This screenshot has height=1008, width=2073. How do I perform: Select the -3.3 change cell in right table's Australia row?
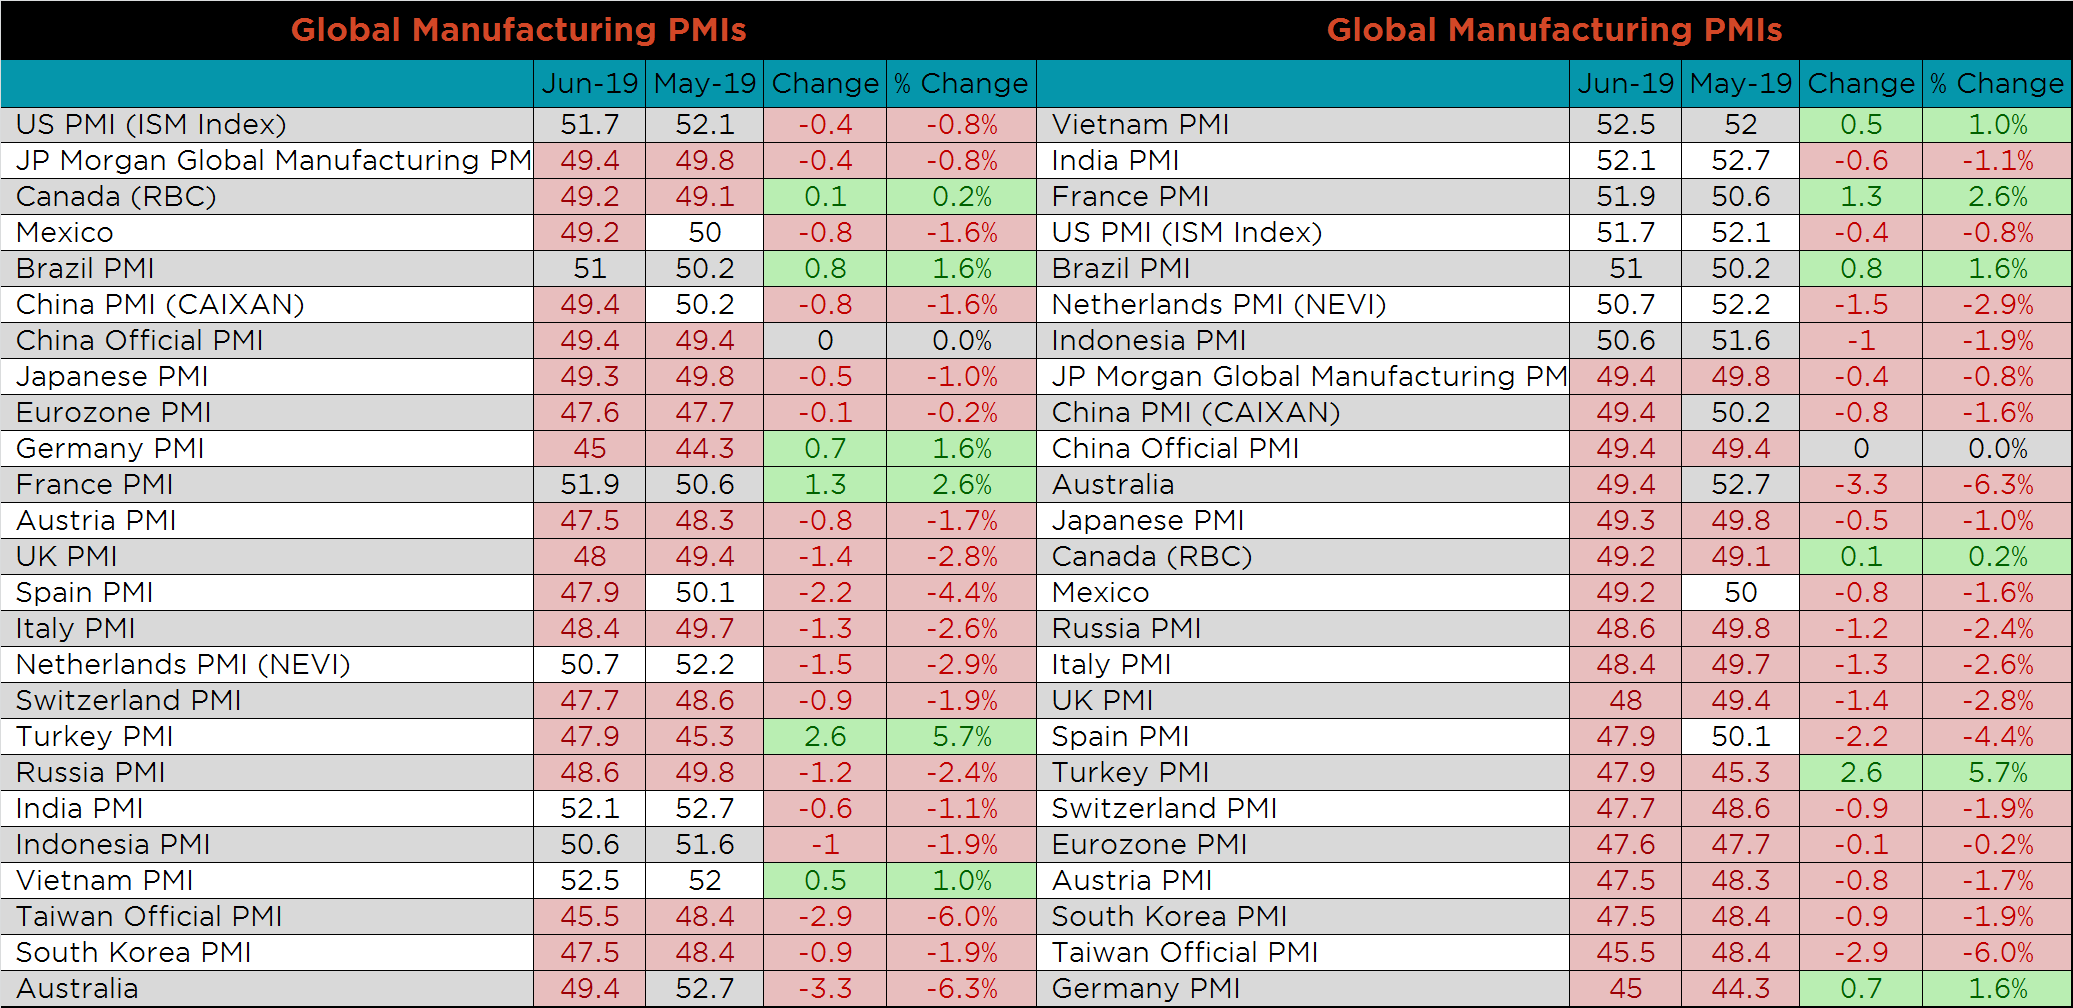1860,485
